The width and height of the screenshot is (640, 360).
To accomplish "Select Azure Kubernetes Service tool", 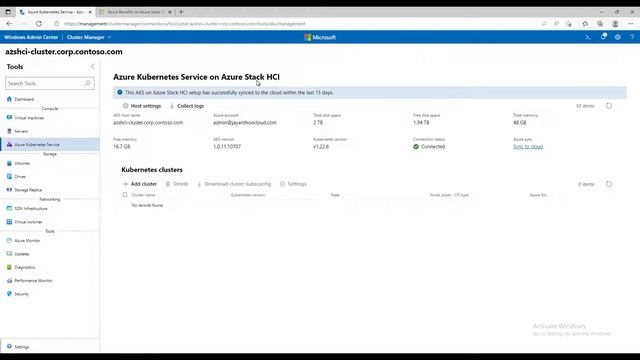I will (50, 144).
